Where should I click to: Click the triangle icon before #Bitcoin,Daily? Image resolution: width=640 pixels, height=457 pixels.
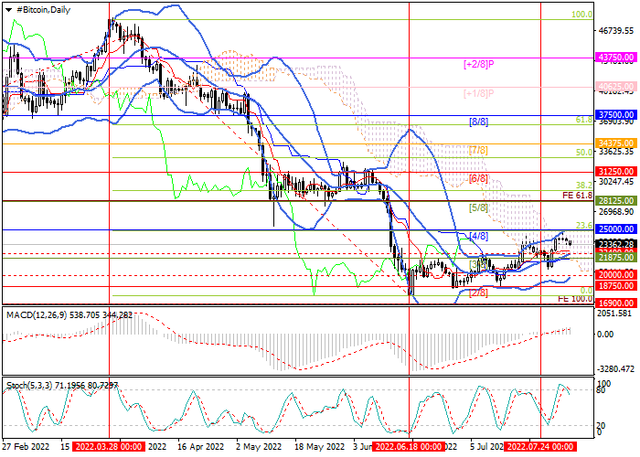coord(9,8)
